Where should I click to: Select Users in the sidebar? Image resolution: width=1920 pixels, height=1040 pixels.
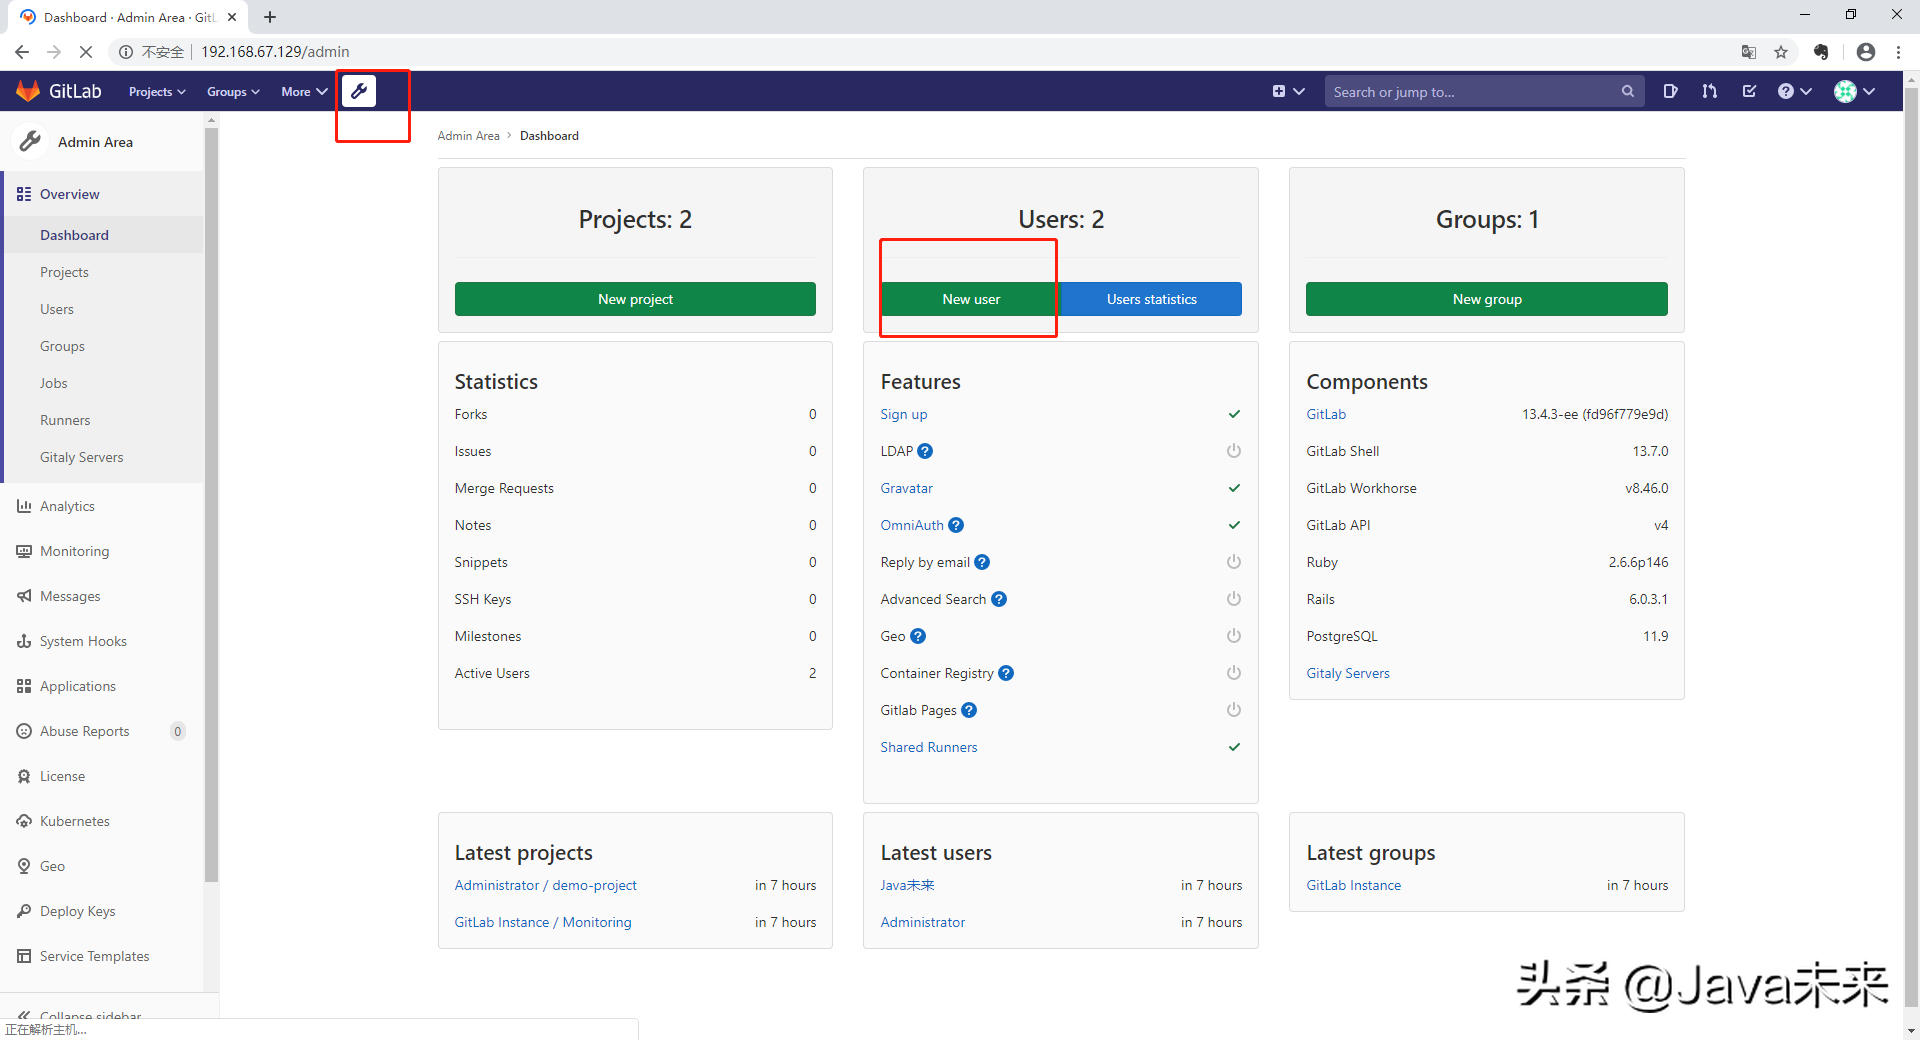pos(104,309)
